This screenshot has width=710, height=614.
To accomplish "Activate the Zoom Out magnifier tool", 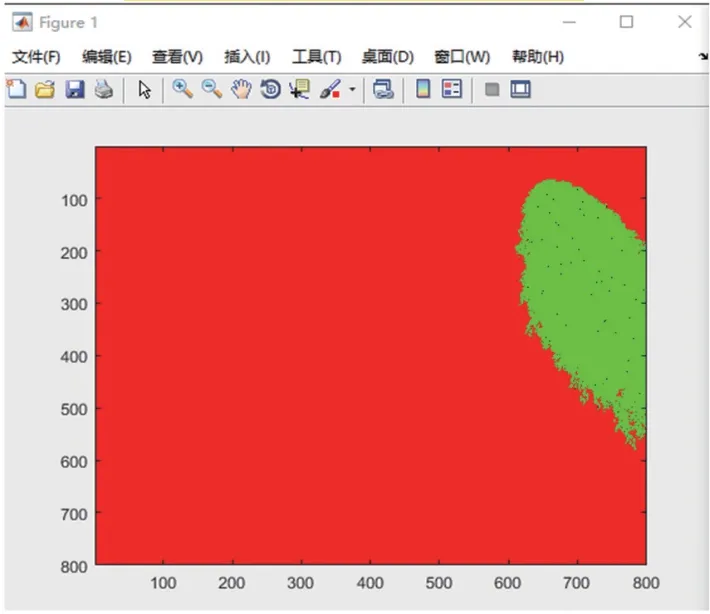I will [x=211, y=89].
